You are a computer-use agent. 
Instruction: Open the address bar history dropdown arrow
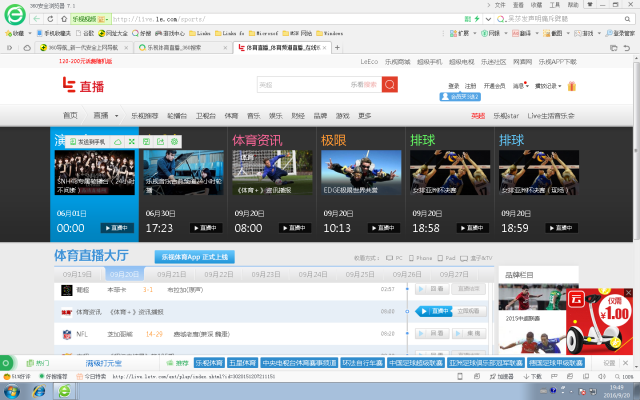488,19
